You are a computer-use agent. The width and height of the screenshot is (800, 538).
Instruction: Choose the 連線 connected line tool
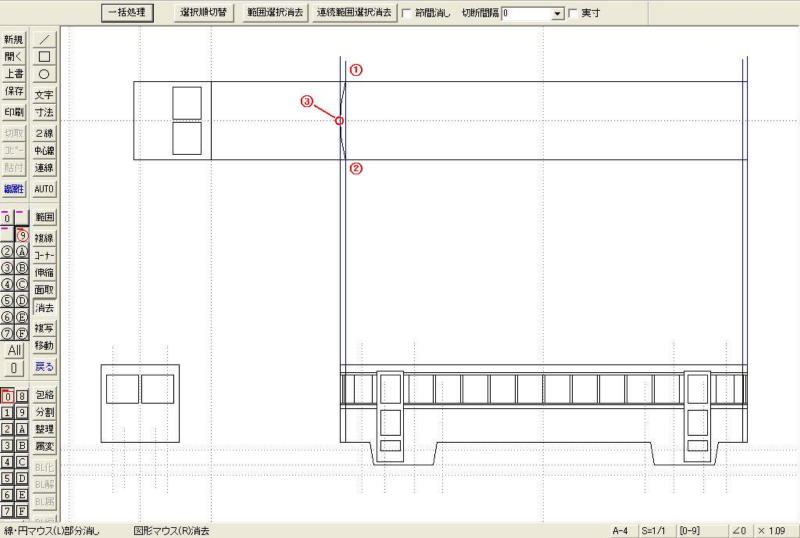pos(44,168)
